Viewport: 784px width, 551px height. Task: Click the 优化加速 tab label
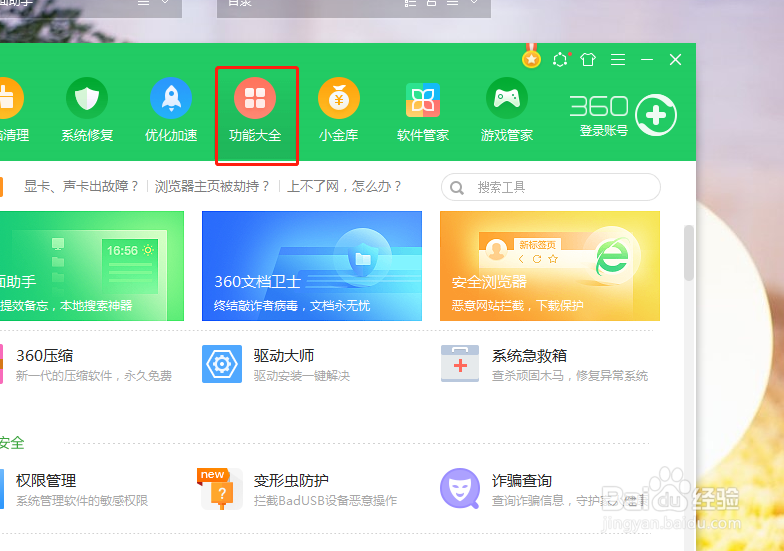coord(171,135)
